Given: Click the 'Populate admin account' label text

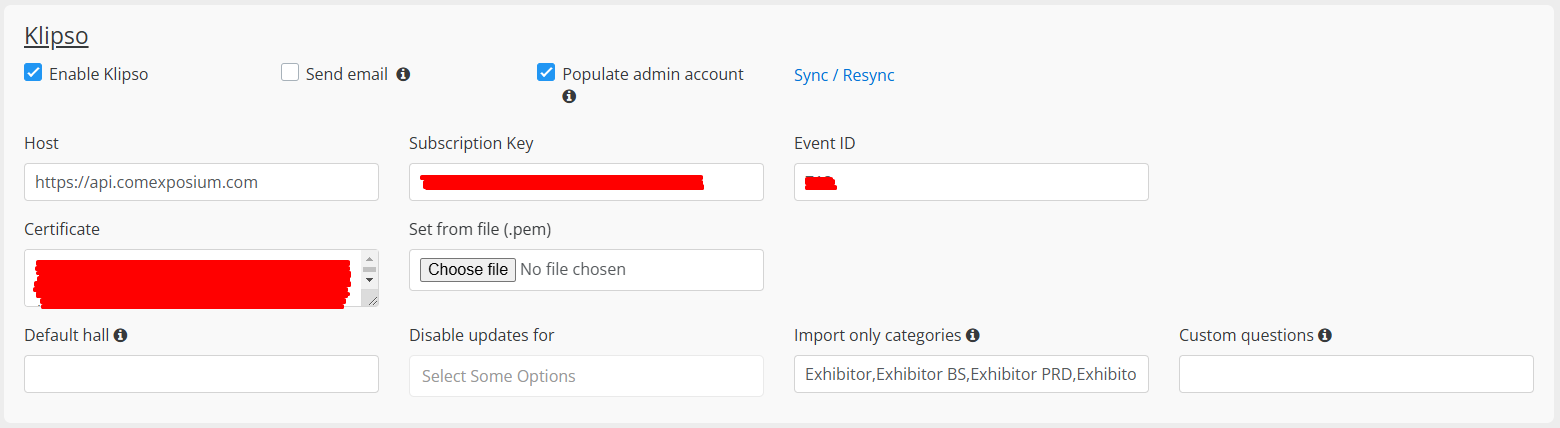Looking at the screenshot, I should point(653,74).
